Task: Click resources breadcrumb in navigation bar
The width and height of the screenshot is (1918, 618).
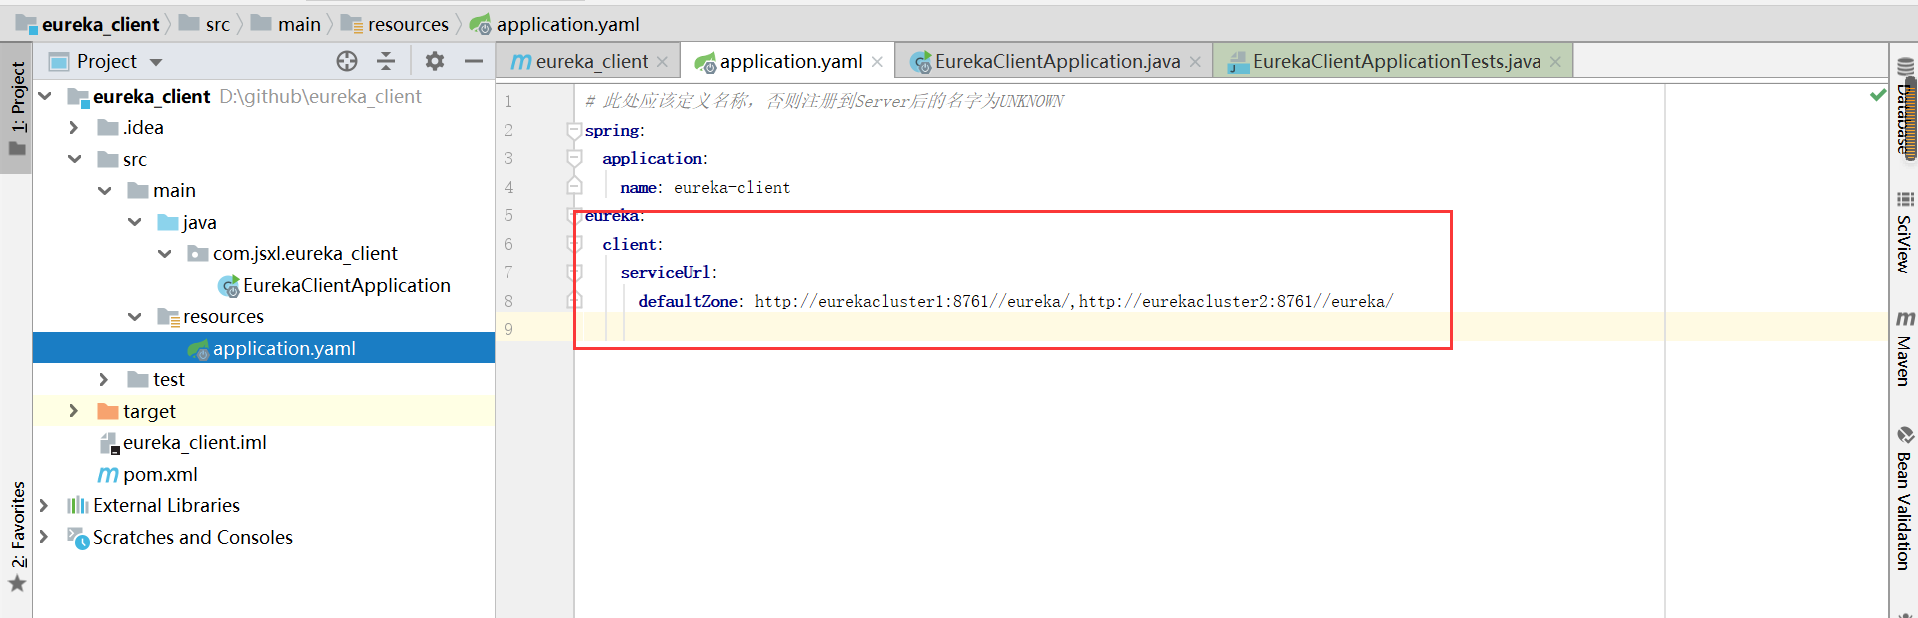Action: 395,24
